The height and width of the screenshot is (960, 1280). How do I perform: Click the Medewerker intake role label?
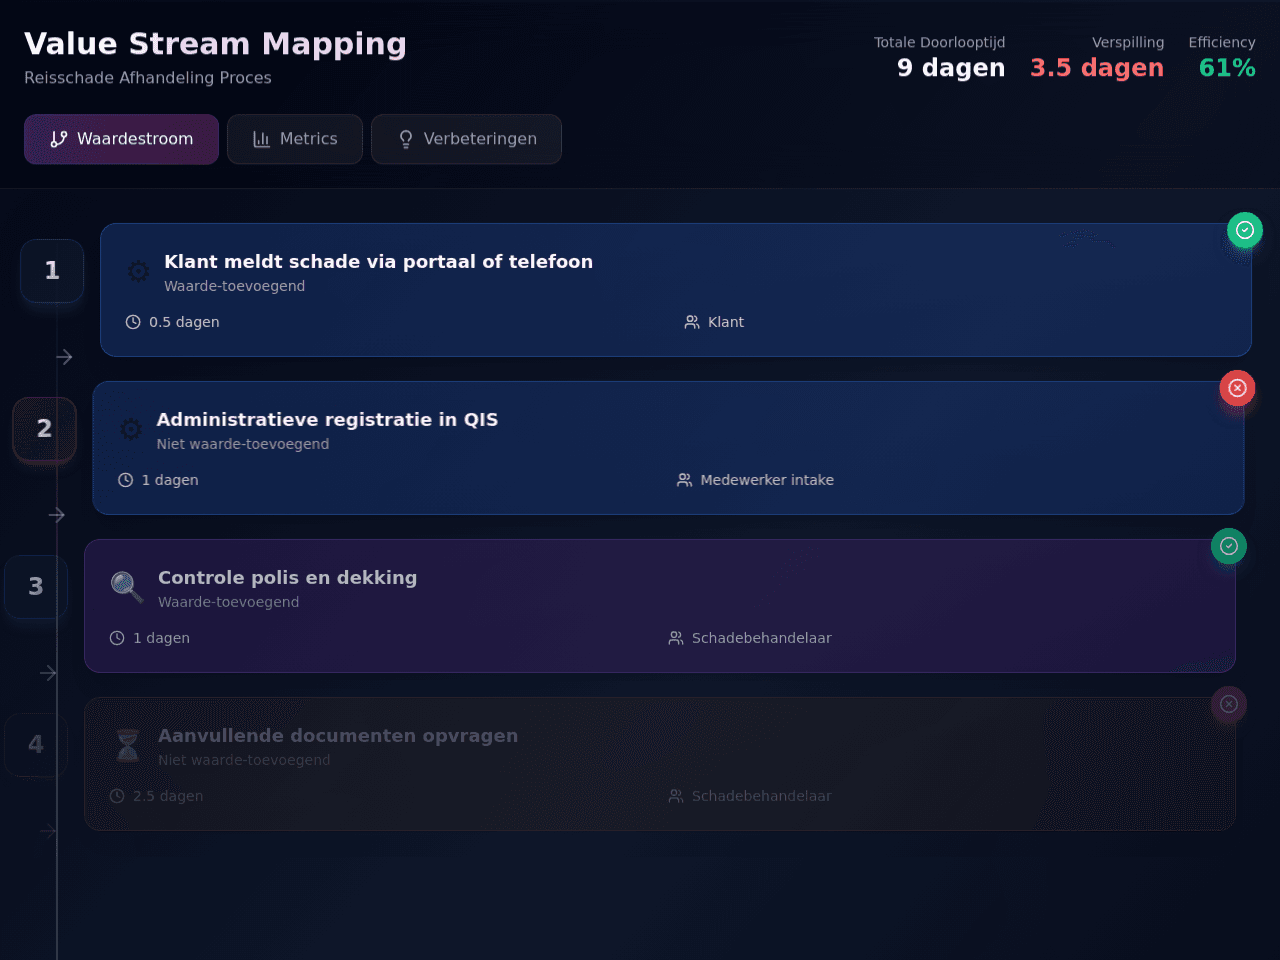coord(767,480)
